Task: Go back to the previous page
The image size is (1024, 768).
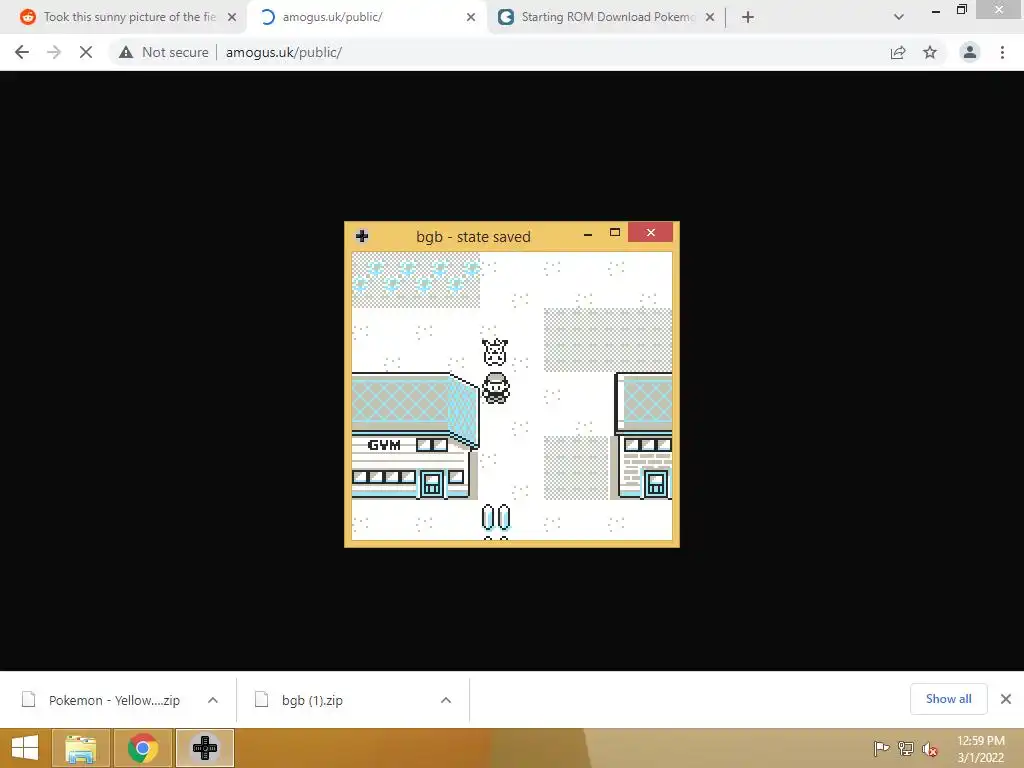Action: point(22,52)
